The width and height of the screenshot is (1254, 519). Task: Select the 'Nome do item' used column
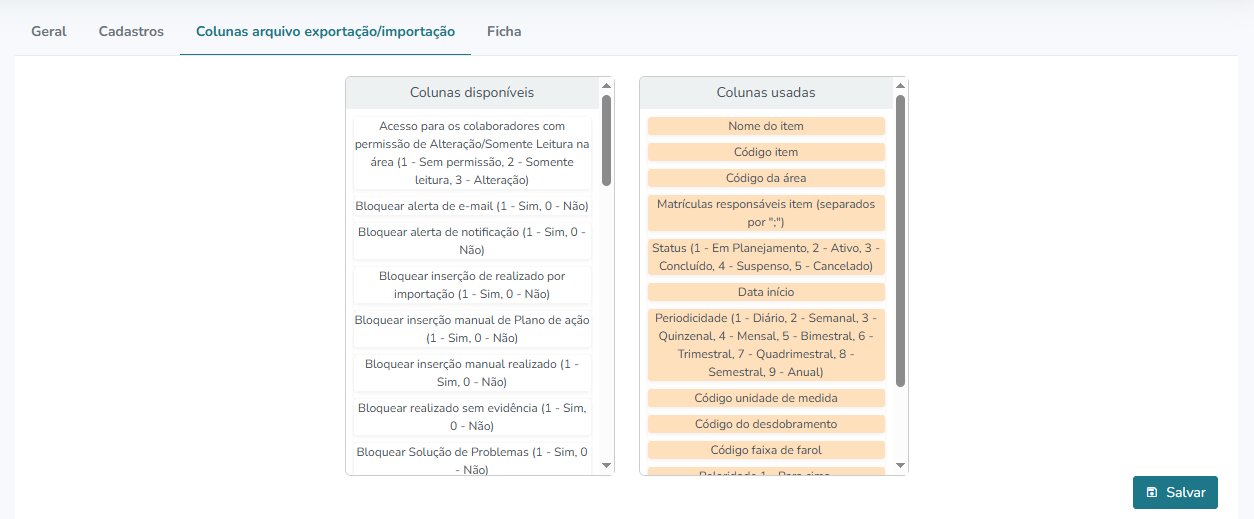[766, 126]
